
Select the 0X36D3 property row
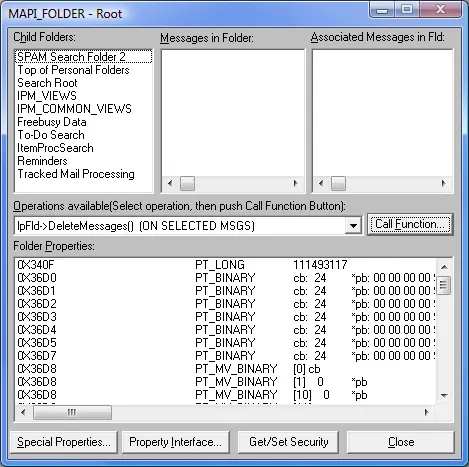coord(226,317)
